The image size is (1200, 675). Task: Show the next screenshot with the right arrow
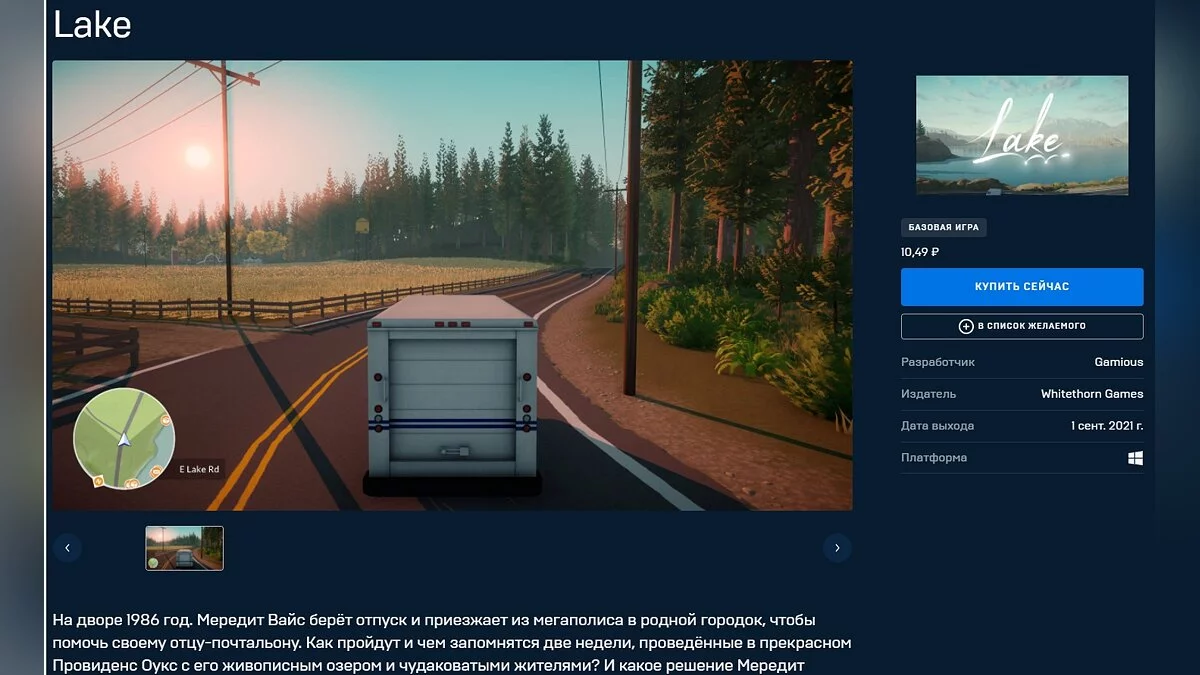pos(837,548)
